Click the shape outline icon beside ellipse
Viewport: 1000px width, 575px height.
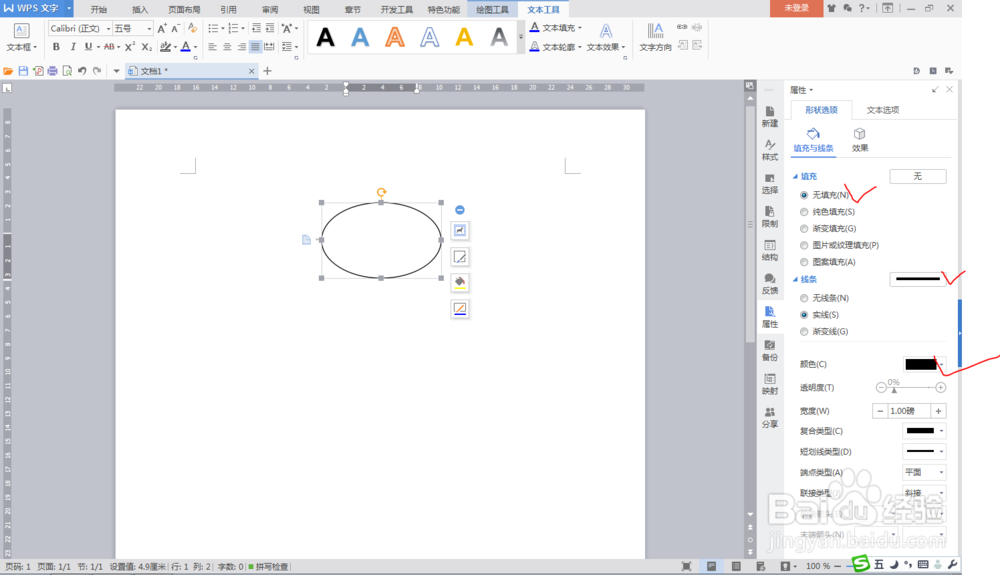coord(460,309)
